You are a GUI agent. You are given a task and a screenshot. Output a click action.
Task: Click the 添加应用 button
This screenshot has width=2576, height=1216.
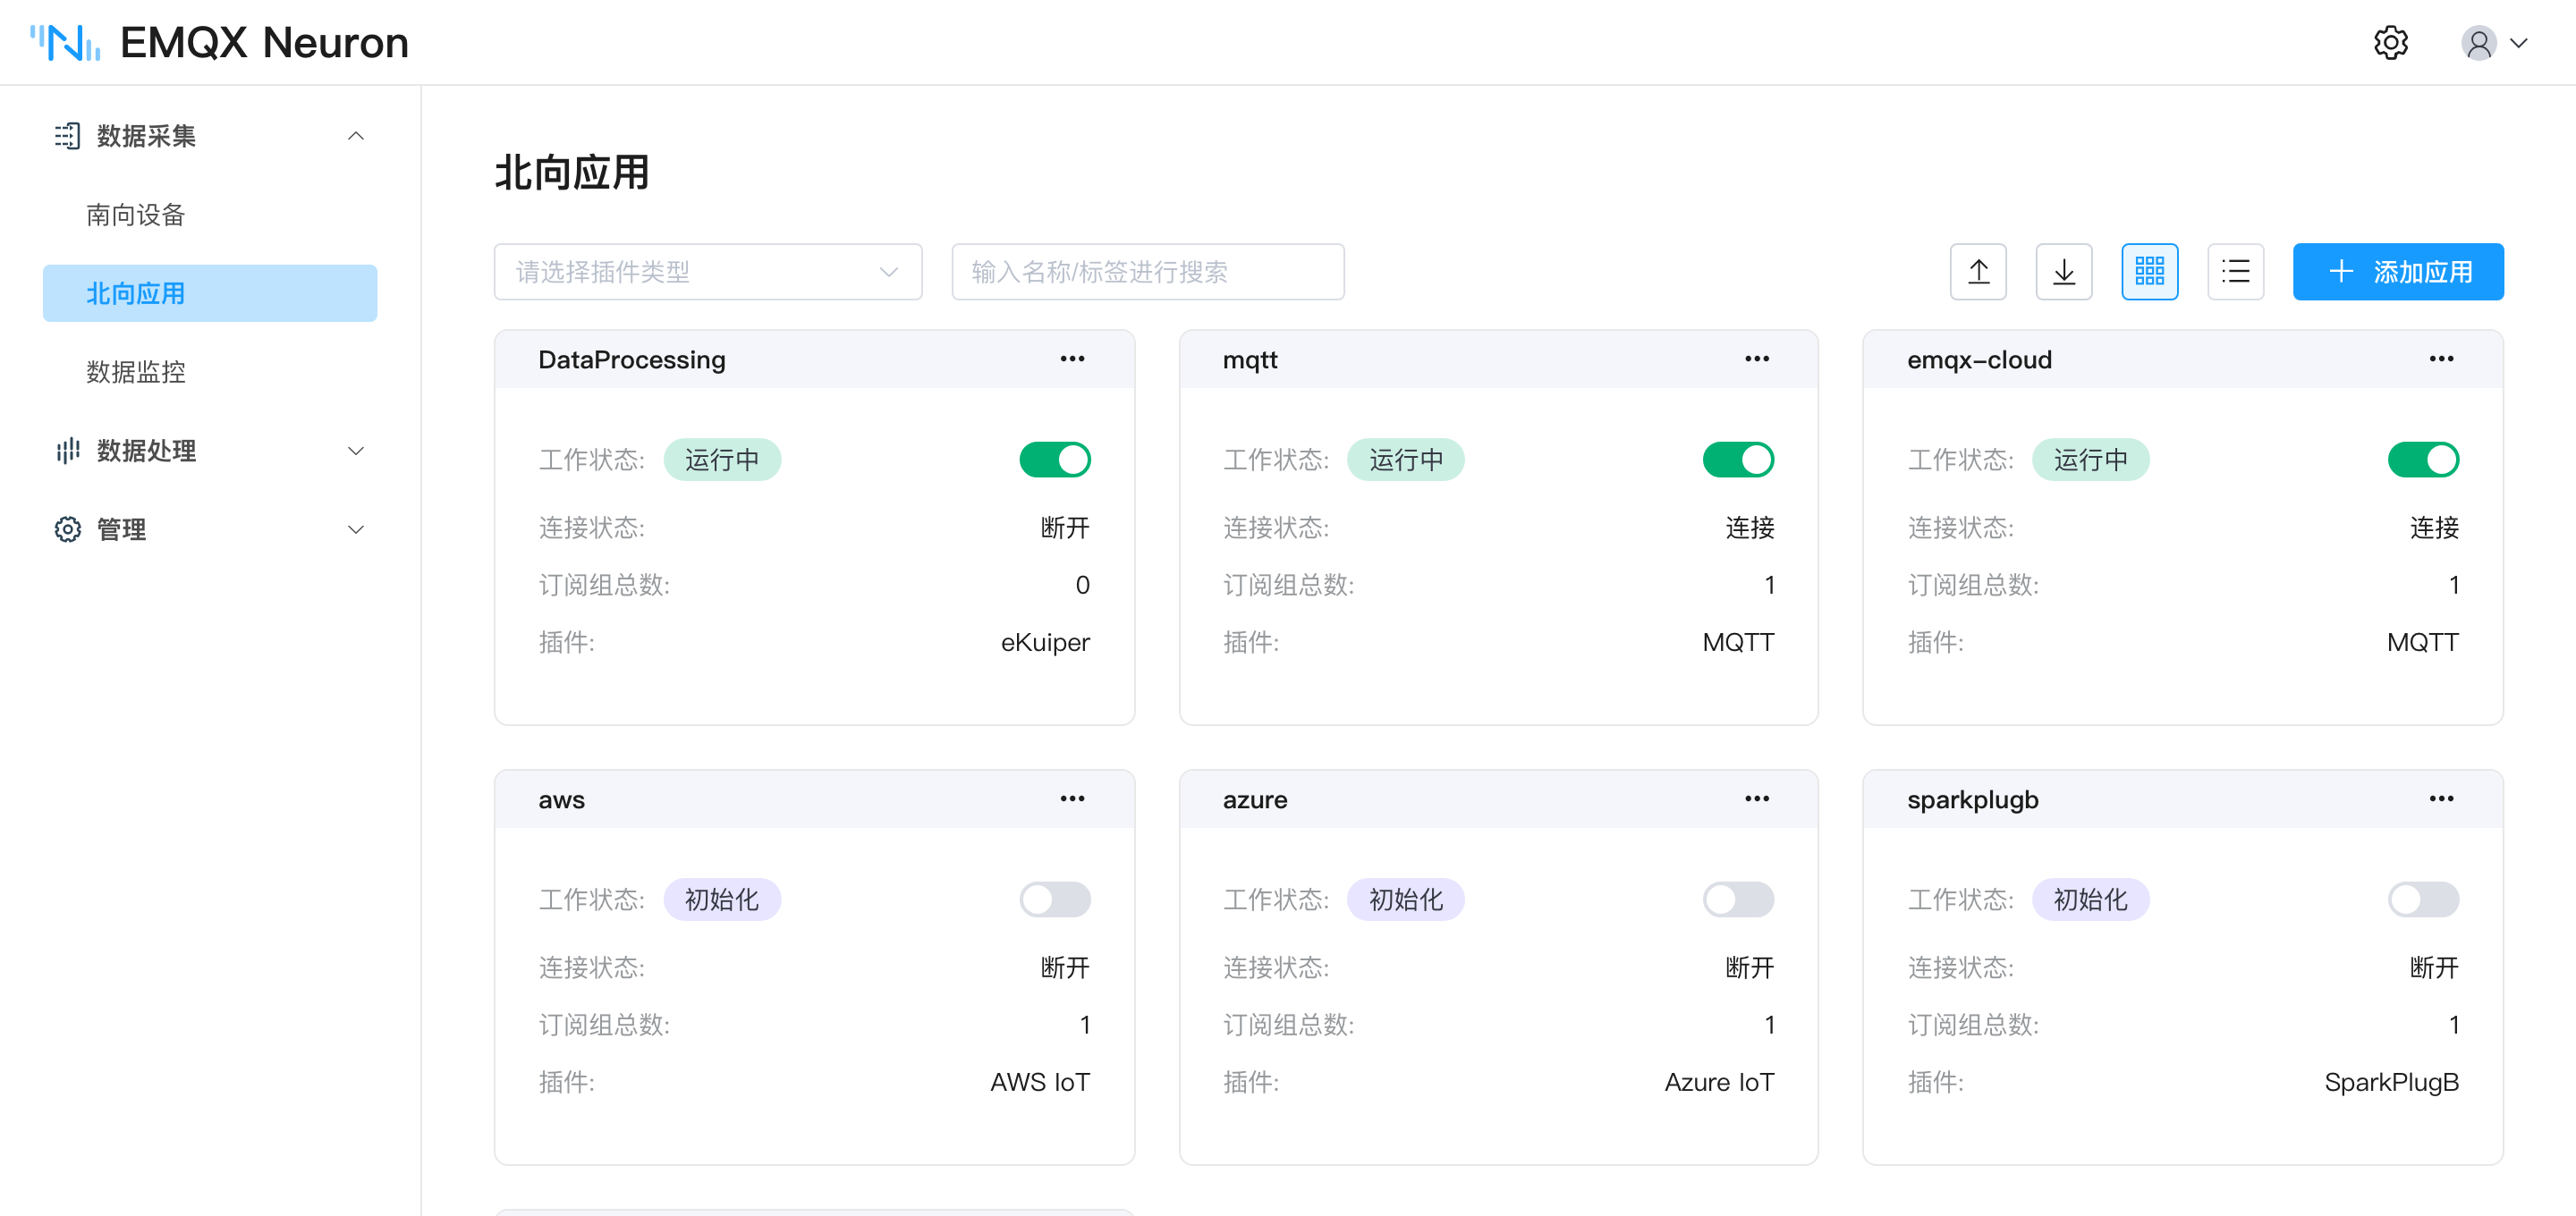point(2398,272)
